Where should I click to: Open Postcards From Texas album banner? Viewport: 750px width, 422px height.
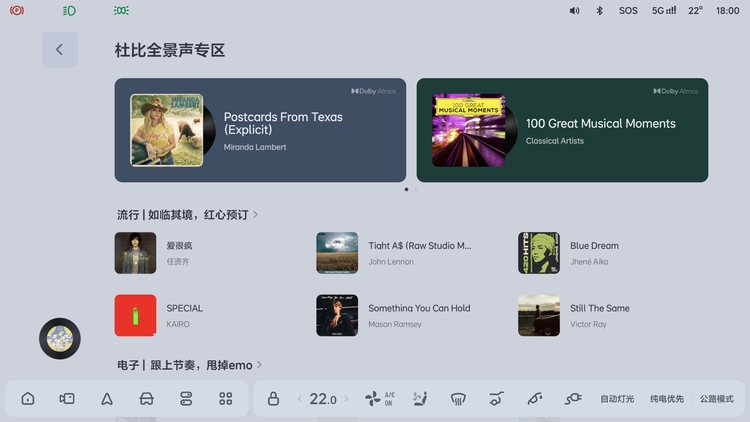tap(260, 130)
